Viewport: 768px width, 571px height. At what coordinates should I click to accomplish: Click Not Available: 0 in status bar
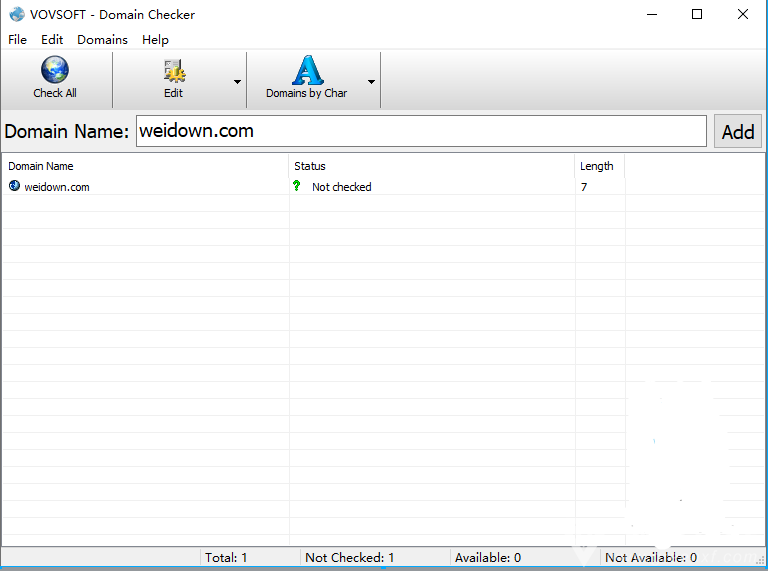coord(651,558)
